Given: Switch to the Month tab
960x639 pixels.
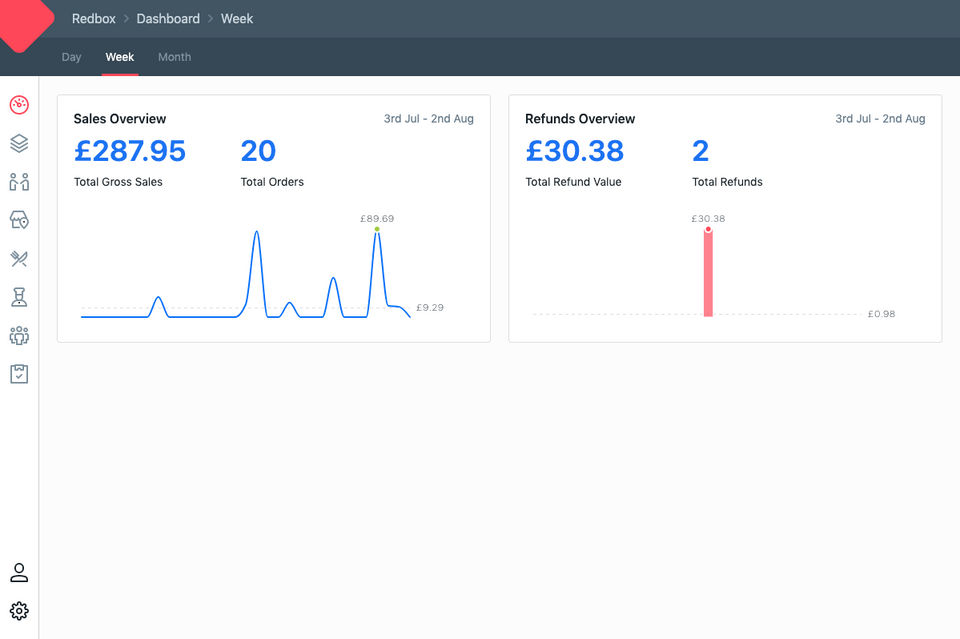Looking at the screenshot, I should [x=174, y=57].
